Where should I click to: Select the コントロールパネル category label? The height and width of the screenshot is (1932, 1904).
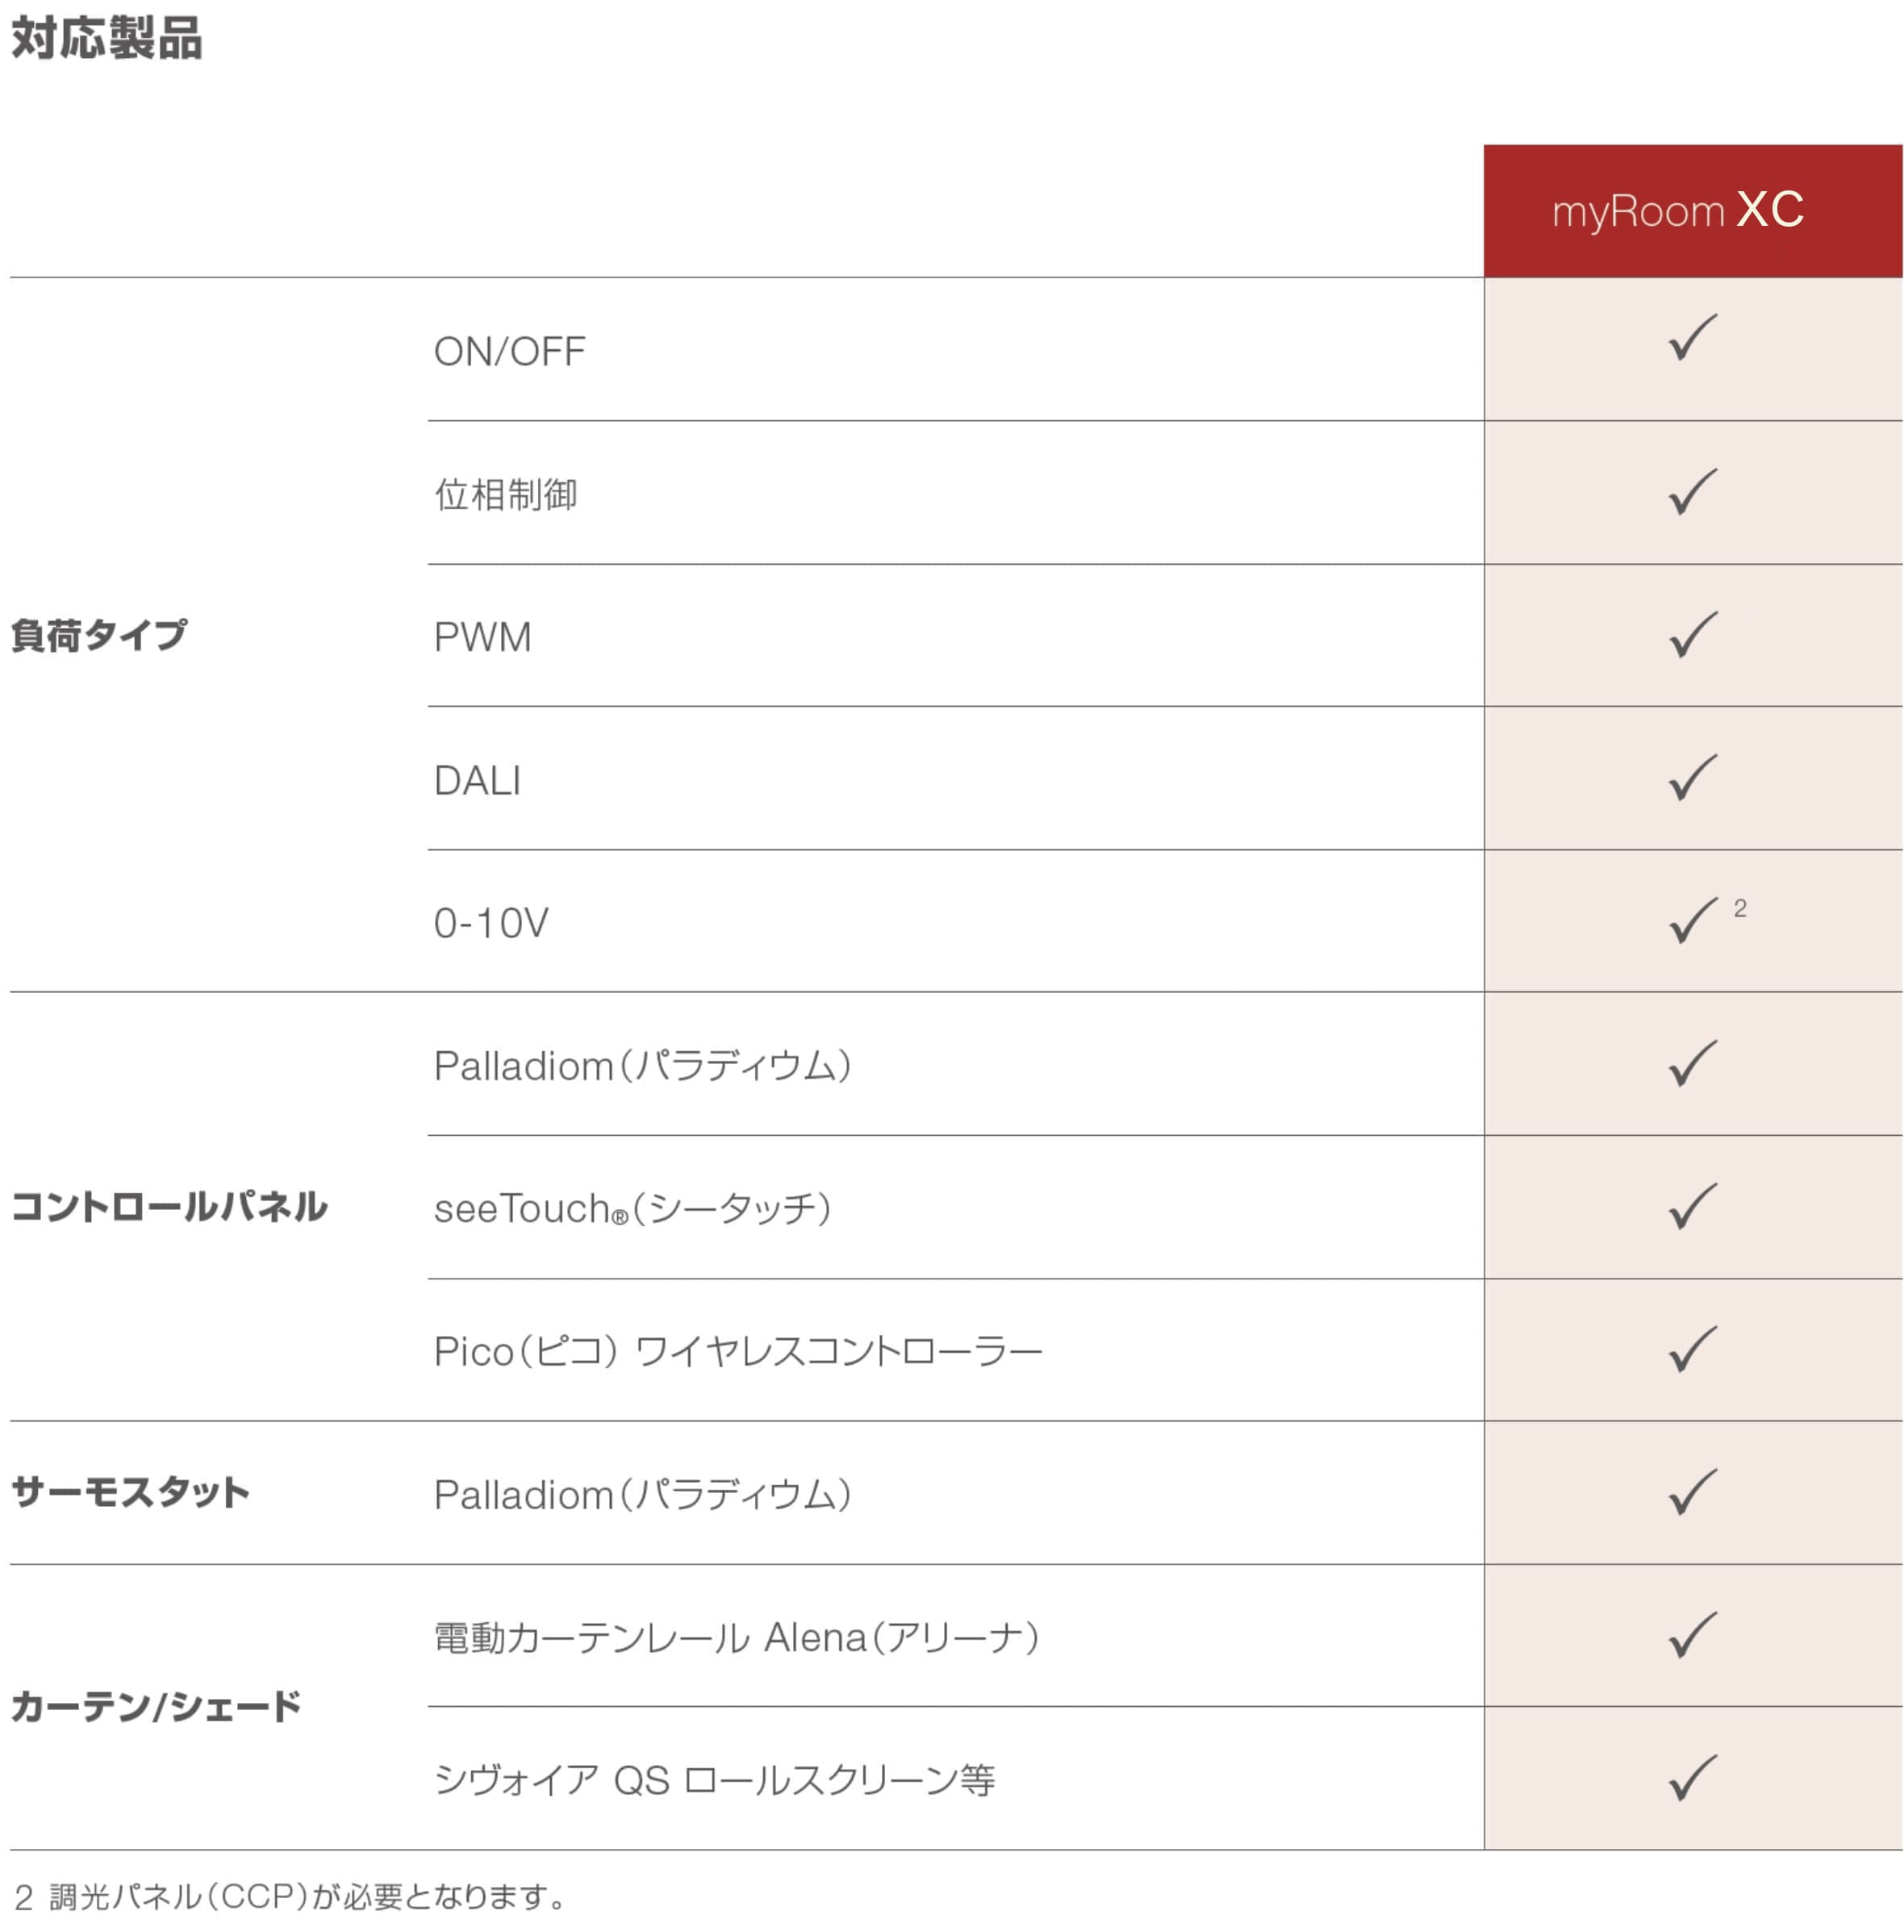tap(169, 1207)
